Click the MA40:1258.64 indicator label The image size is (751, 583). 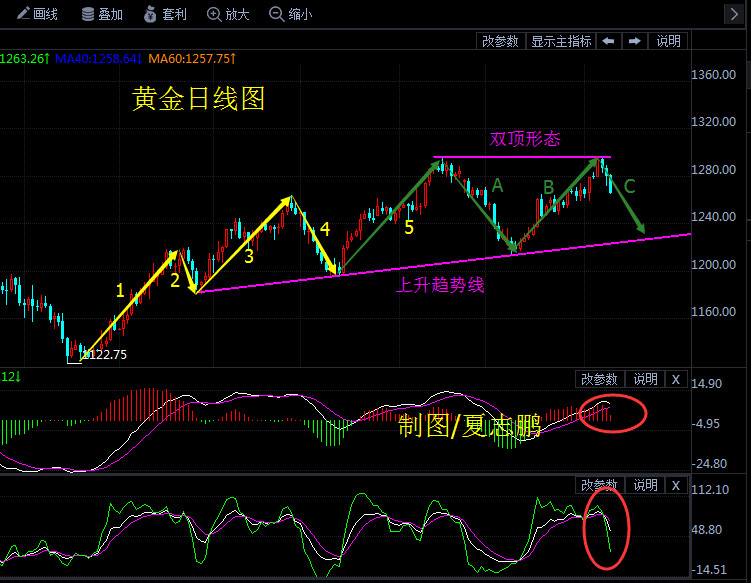(99, 59)
